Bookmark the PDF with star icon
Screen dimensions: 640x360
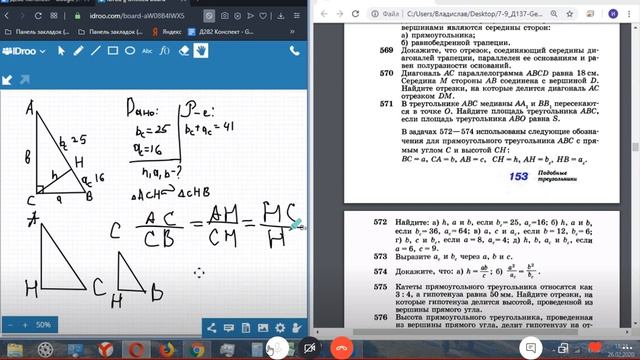[x=569, y=13]
